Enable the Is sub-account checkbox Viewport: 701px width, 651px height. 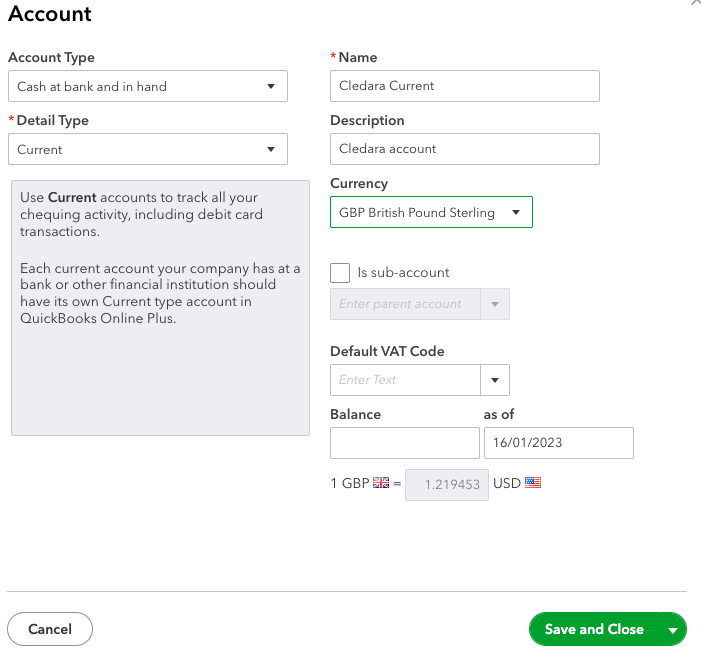[x=340, y=273]
